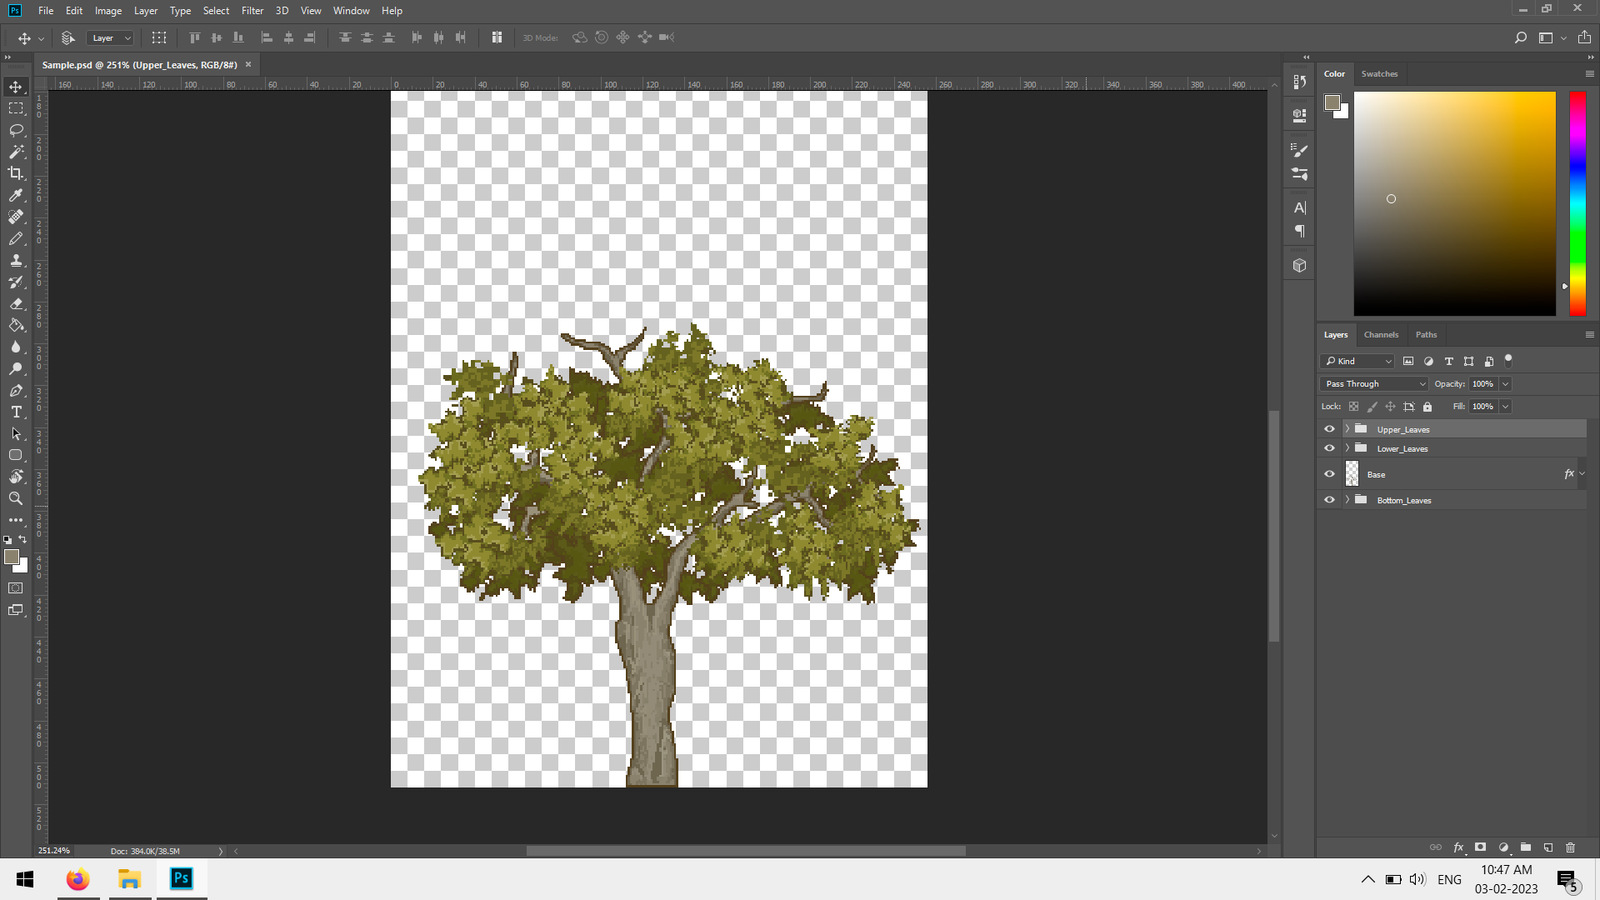Select the Zoom tool in the toolbar
1600x900 pixels.
[16, 498]
